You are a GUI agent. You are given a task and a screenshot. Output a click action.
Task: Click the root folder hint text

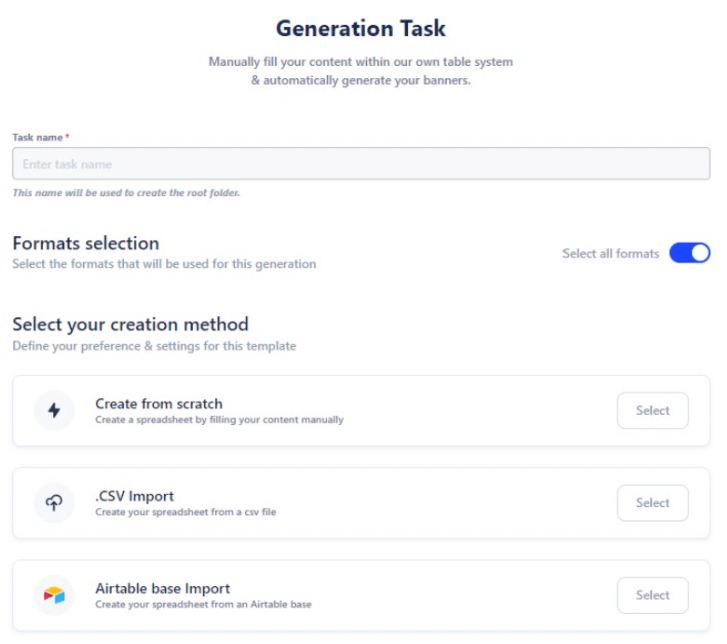pyautogui.click(x=126, y=193)
